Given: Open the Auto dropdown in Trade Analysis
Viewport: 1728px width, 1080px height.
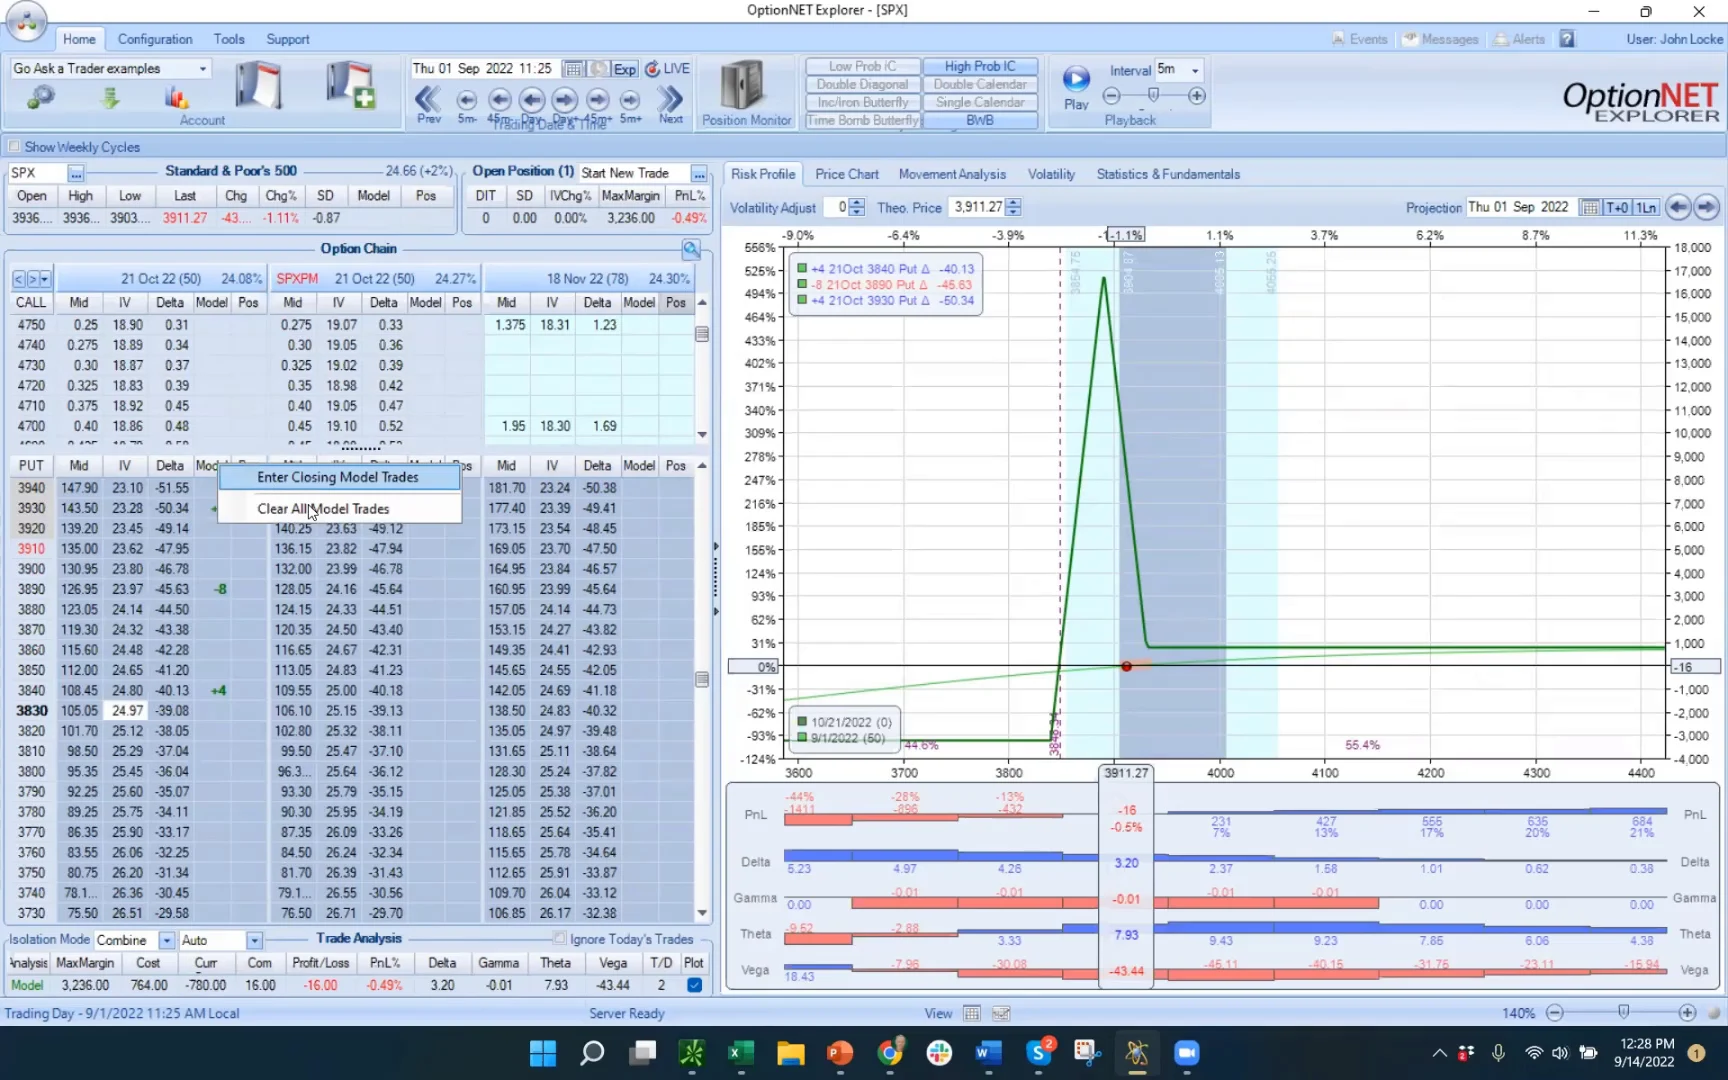Looking at the screenshot, I should click(255, 941).
